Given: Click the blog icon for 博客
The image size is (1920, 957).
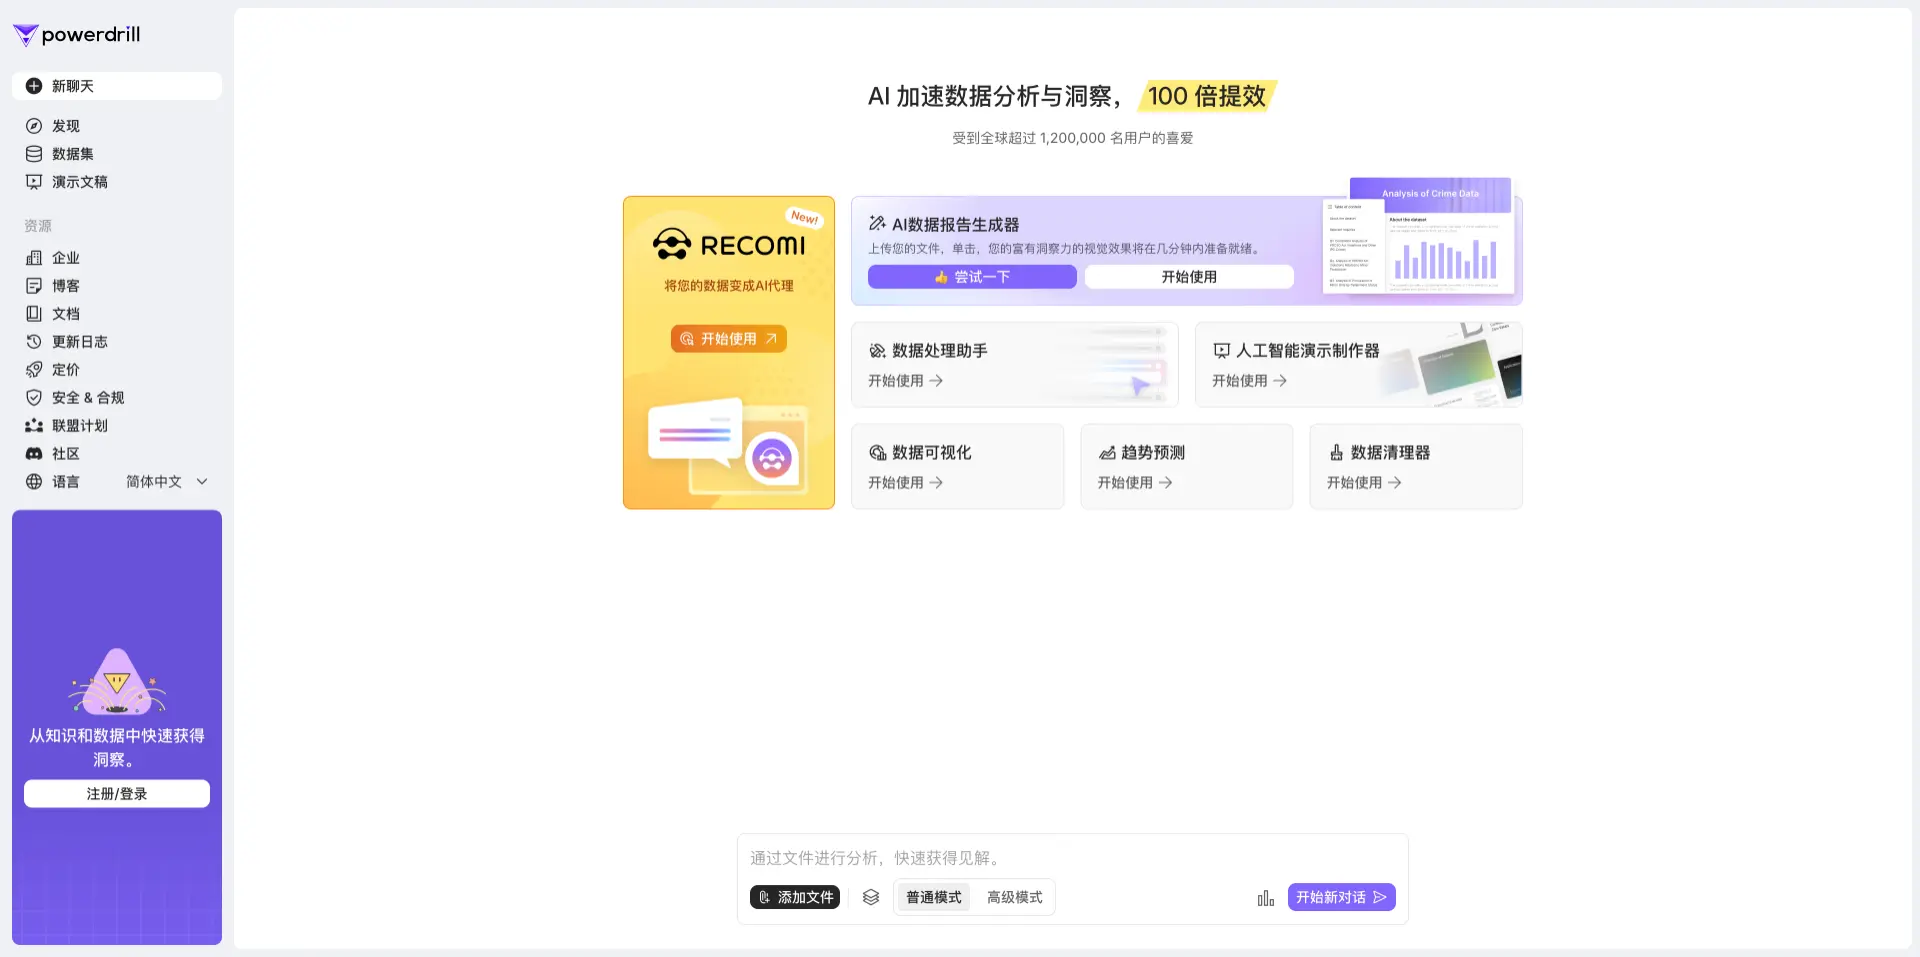Looking at the screenshot, I should pos(34,286).
